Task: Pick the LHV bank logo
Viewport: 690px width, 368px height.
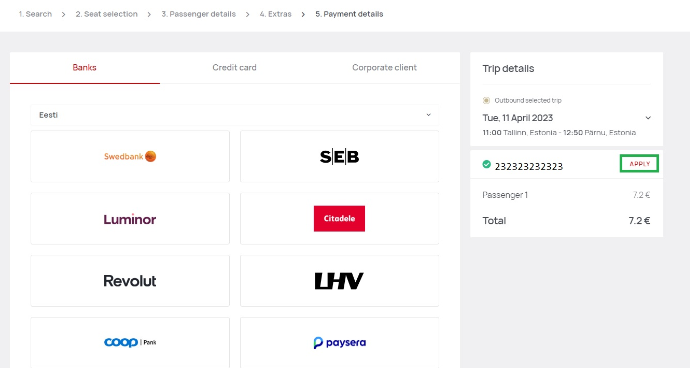Action: (x=339, y=281)
